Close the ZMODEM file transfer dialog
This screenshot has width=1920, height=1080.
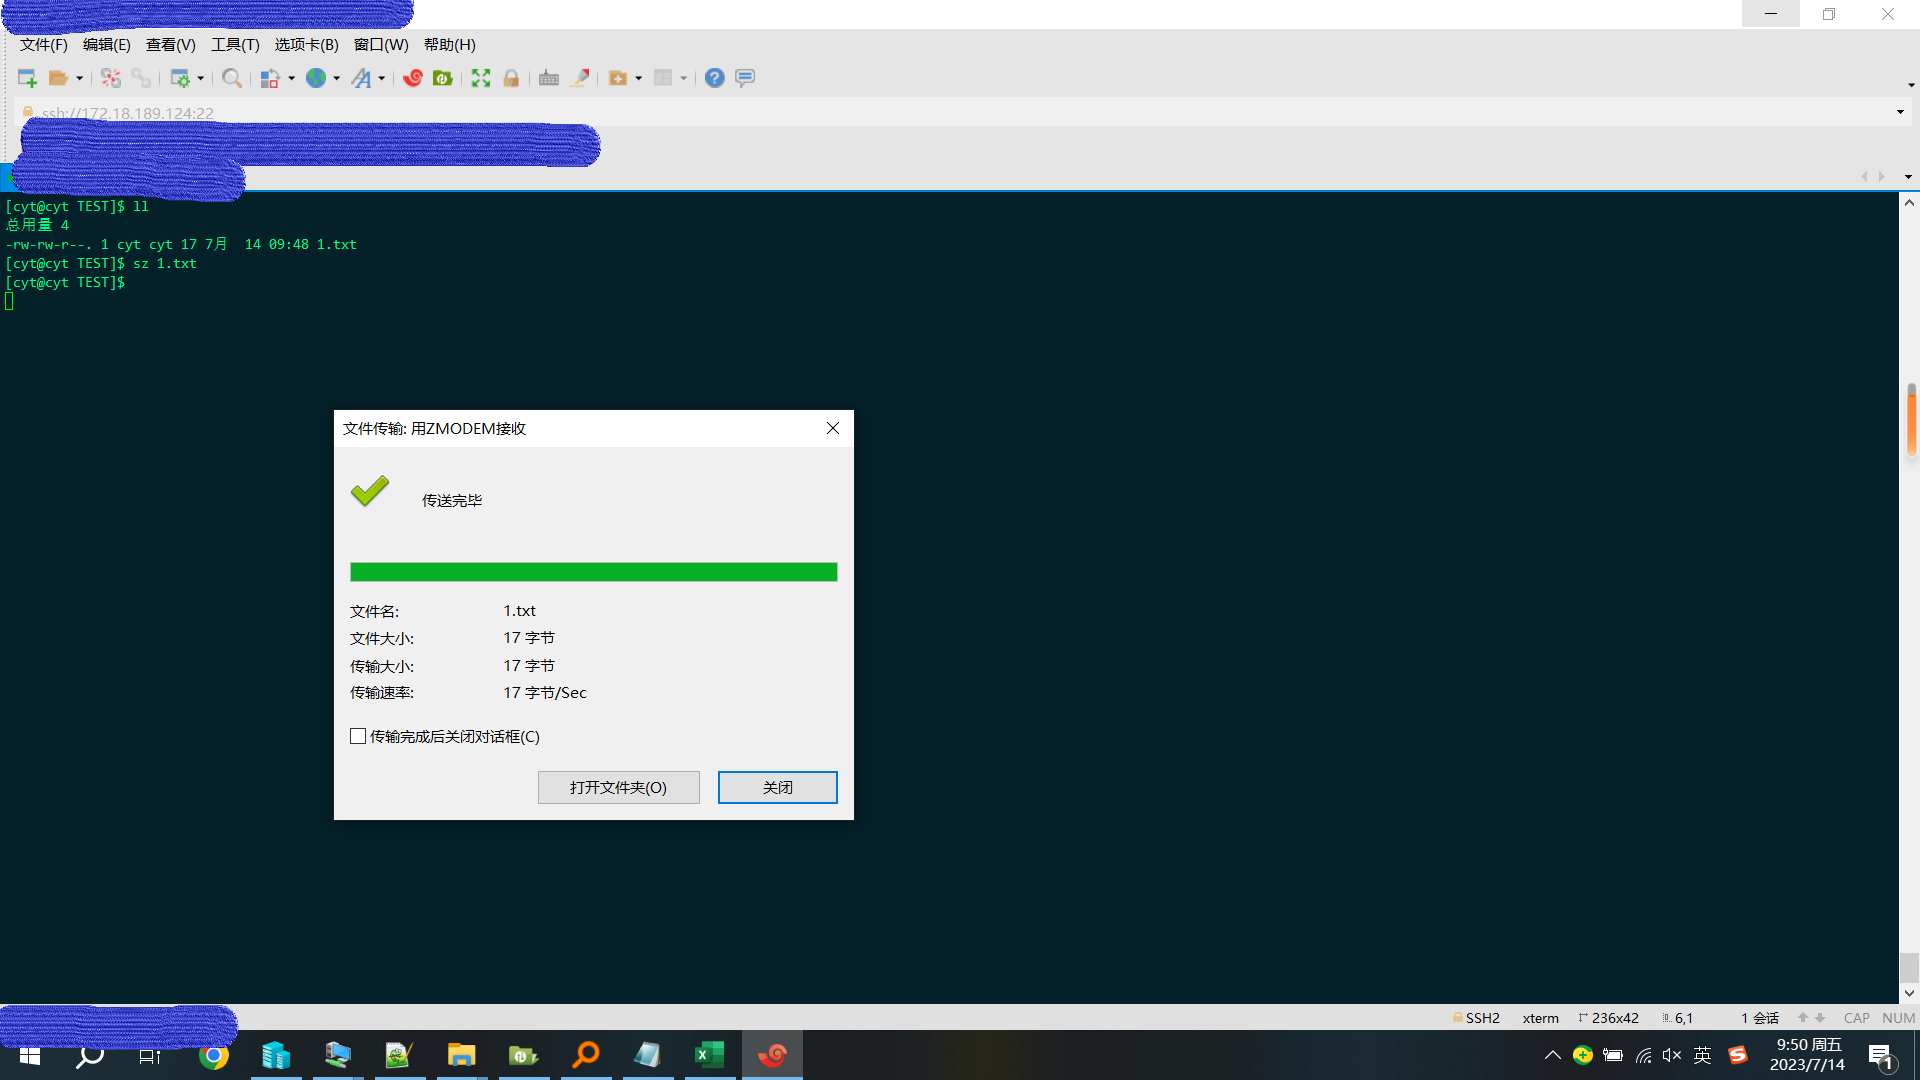tap(833, 428)
